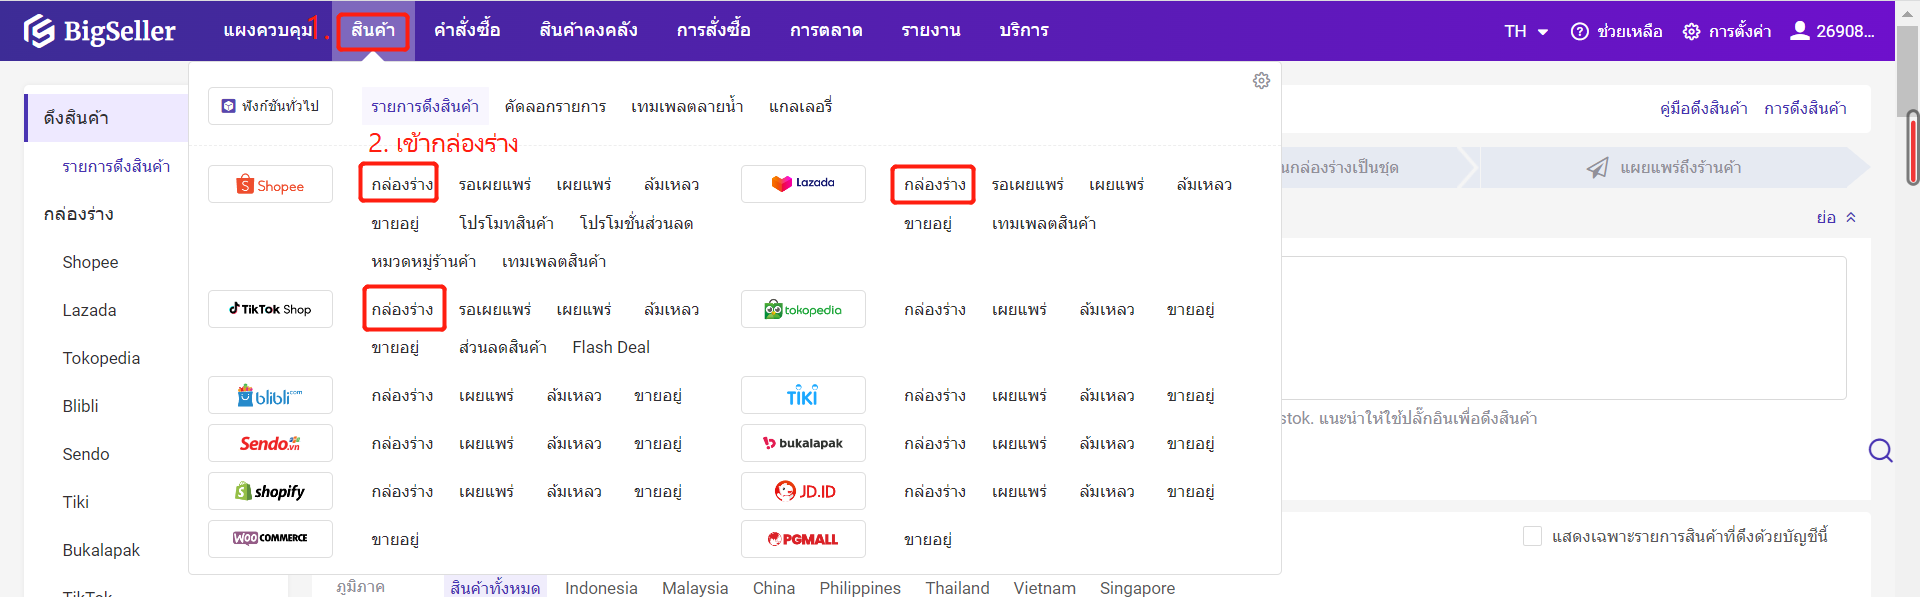This screenshot has height=597, width=1920.
Task: Select เทมเพลตลายน้ำ watermark template
Action: click(687, 106)
